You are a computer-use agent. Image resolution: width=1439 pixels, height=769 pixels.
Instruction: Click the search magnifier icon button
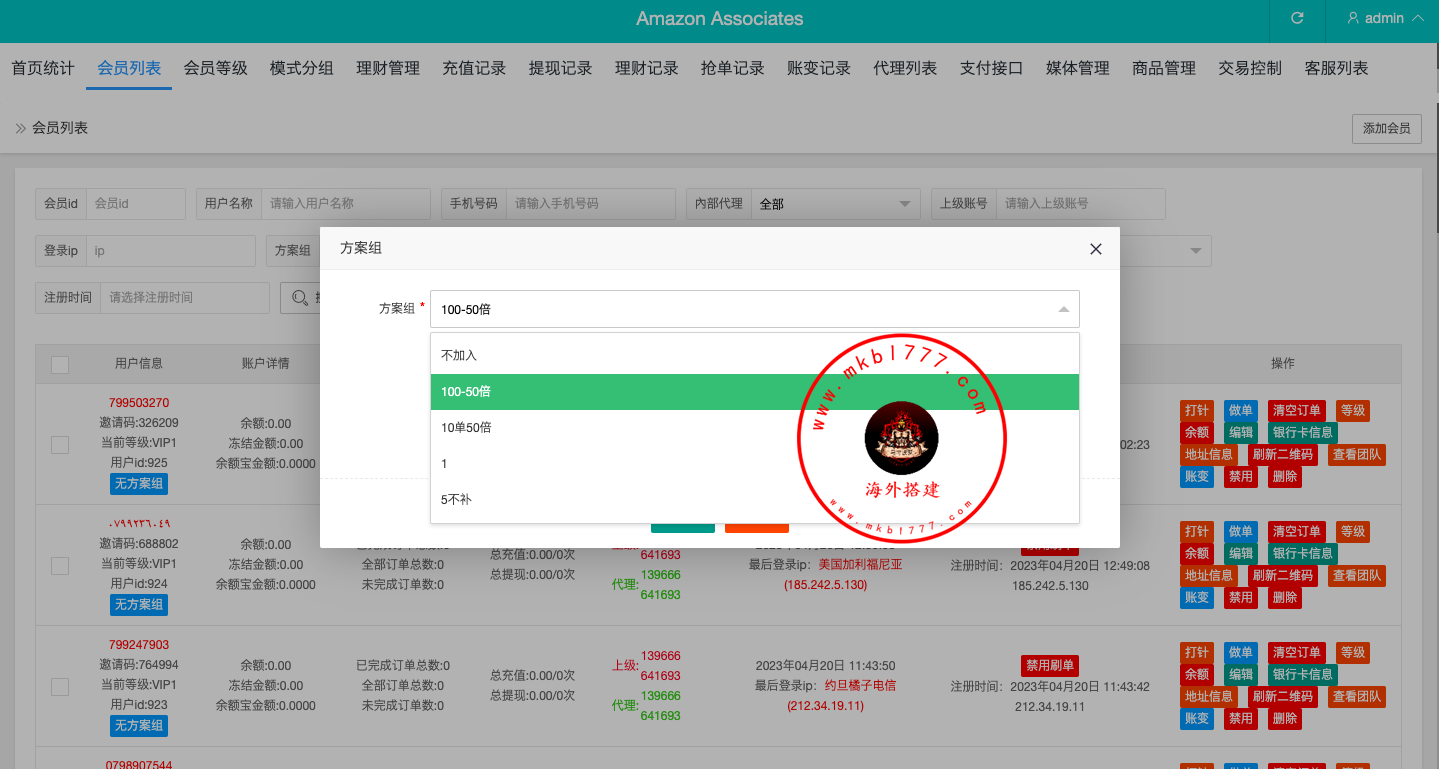click(x=299, y=297)
